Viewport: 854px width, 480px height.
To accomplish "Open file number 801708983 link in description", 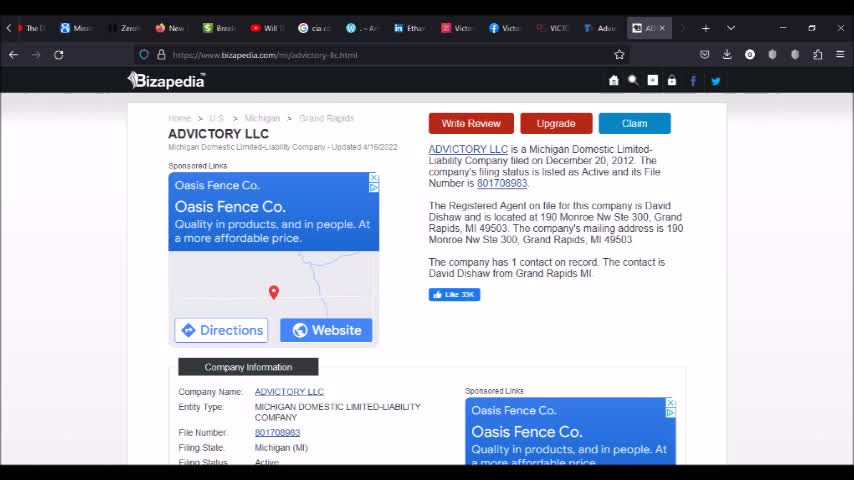I will click(x=502, y=183).
